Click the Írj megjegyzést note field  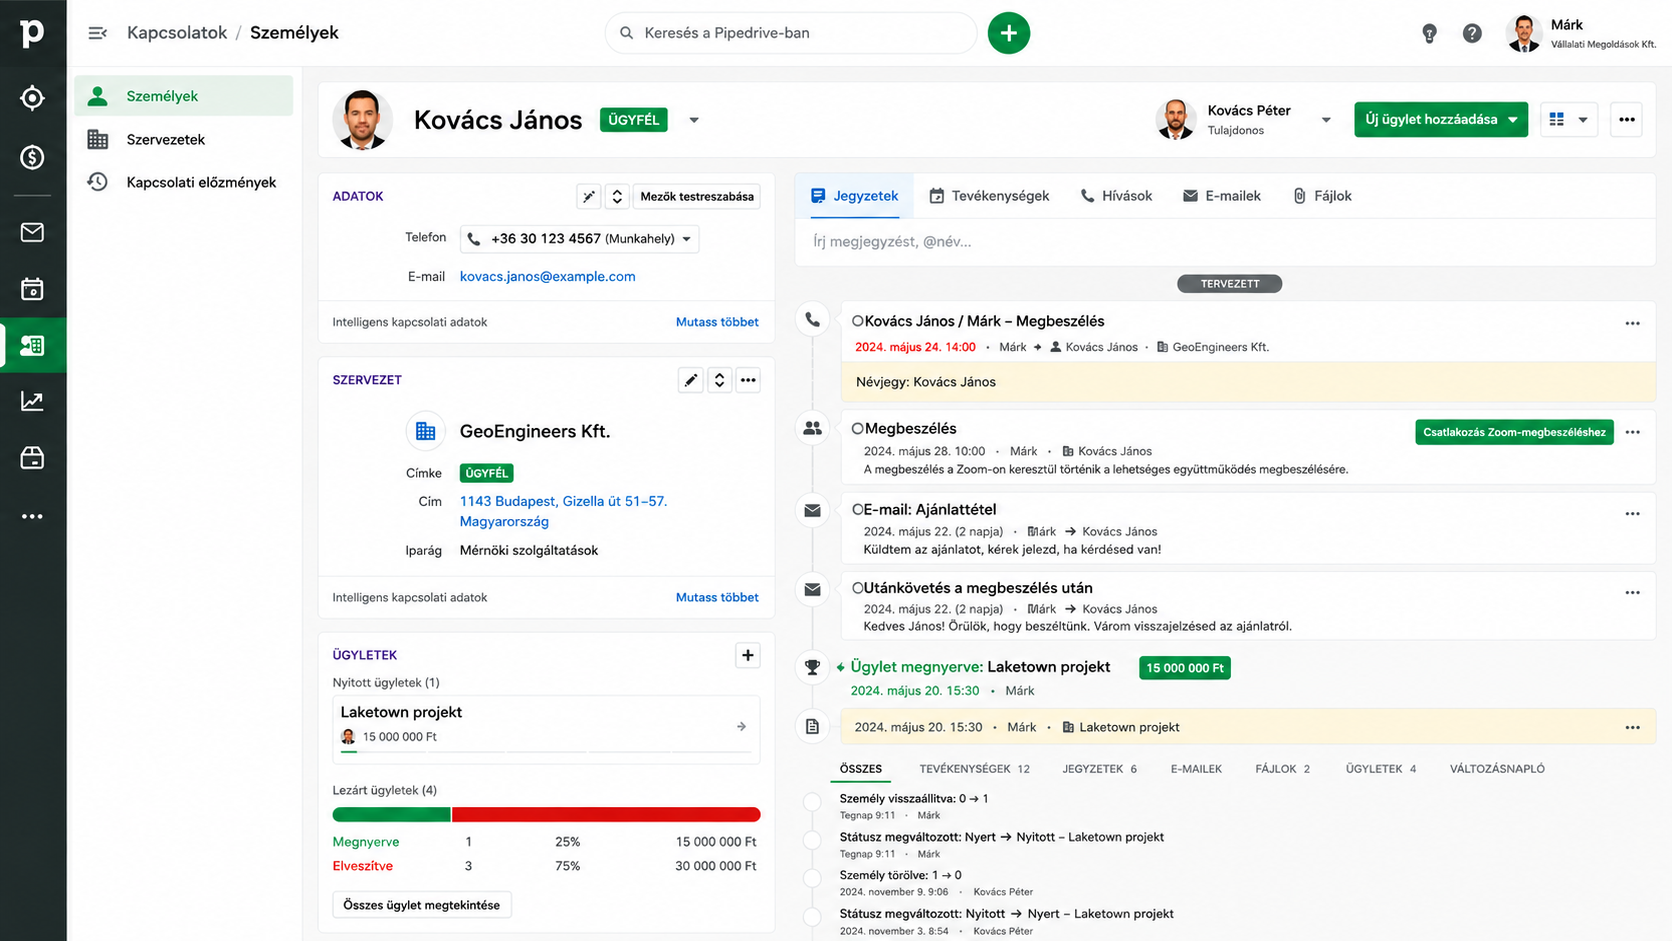point(1225,242)
